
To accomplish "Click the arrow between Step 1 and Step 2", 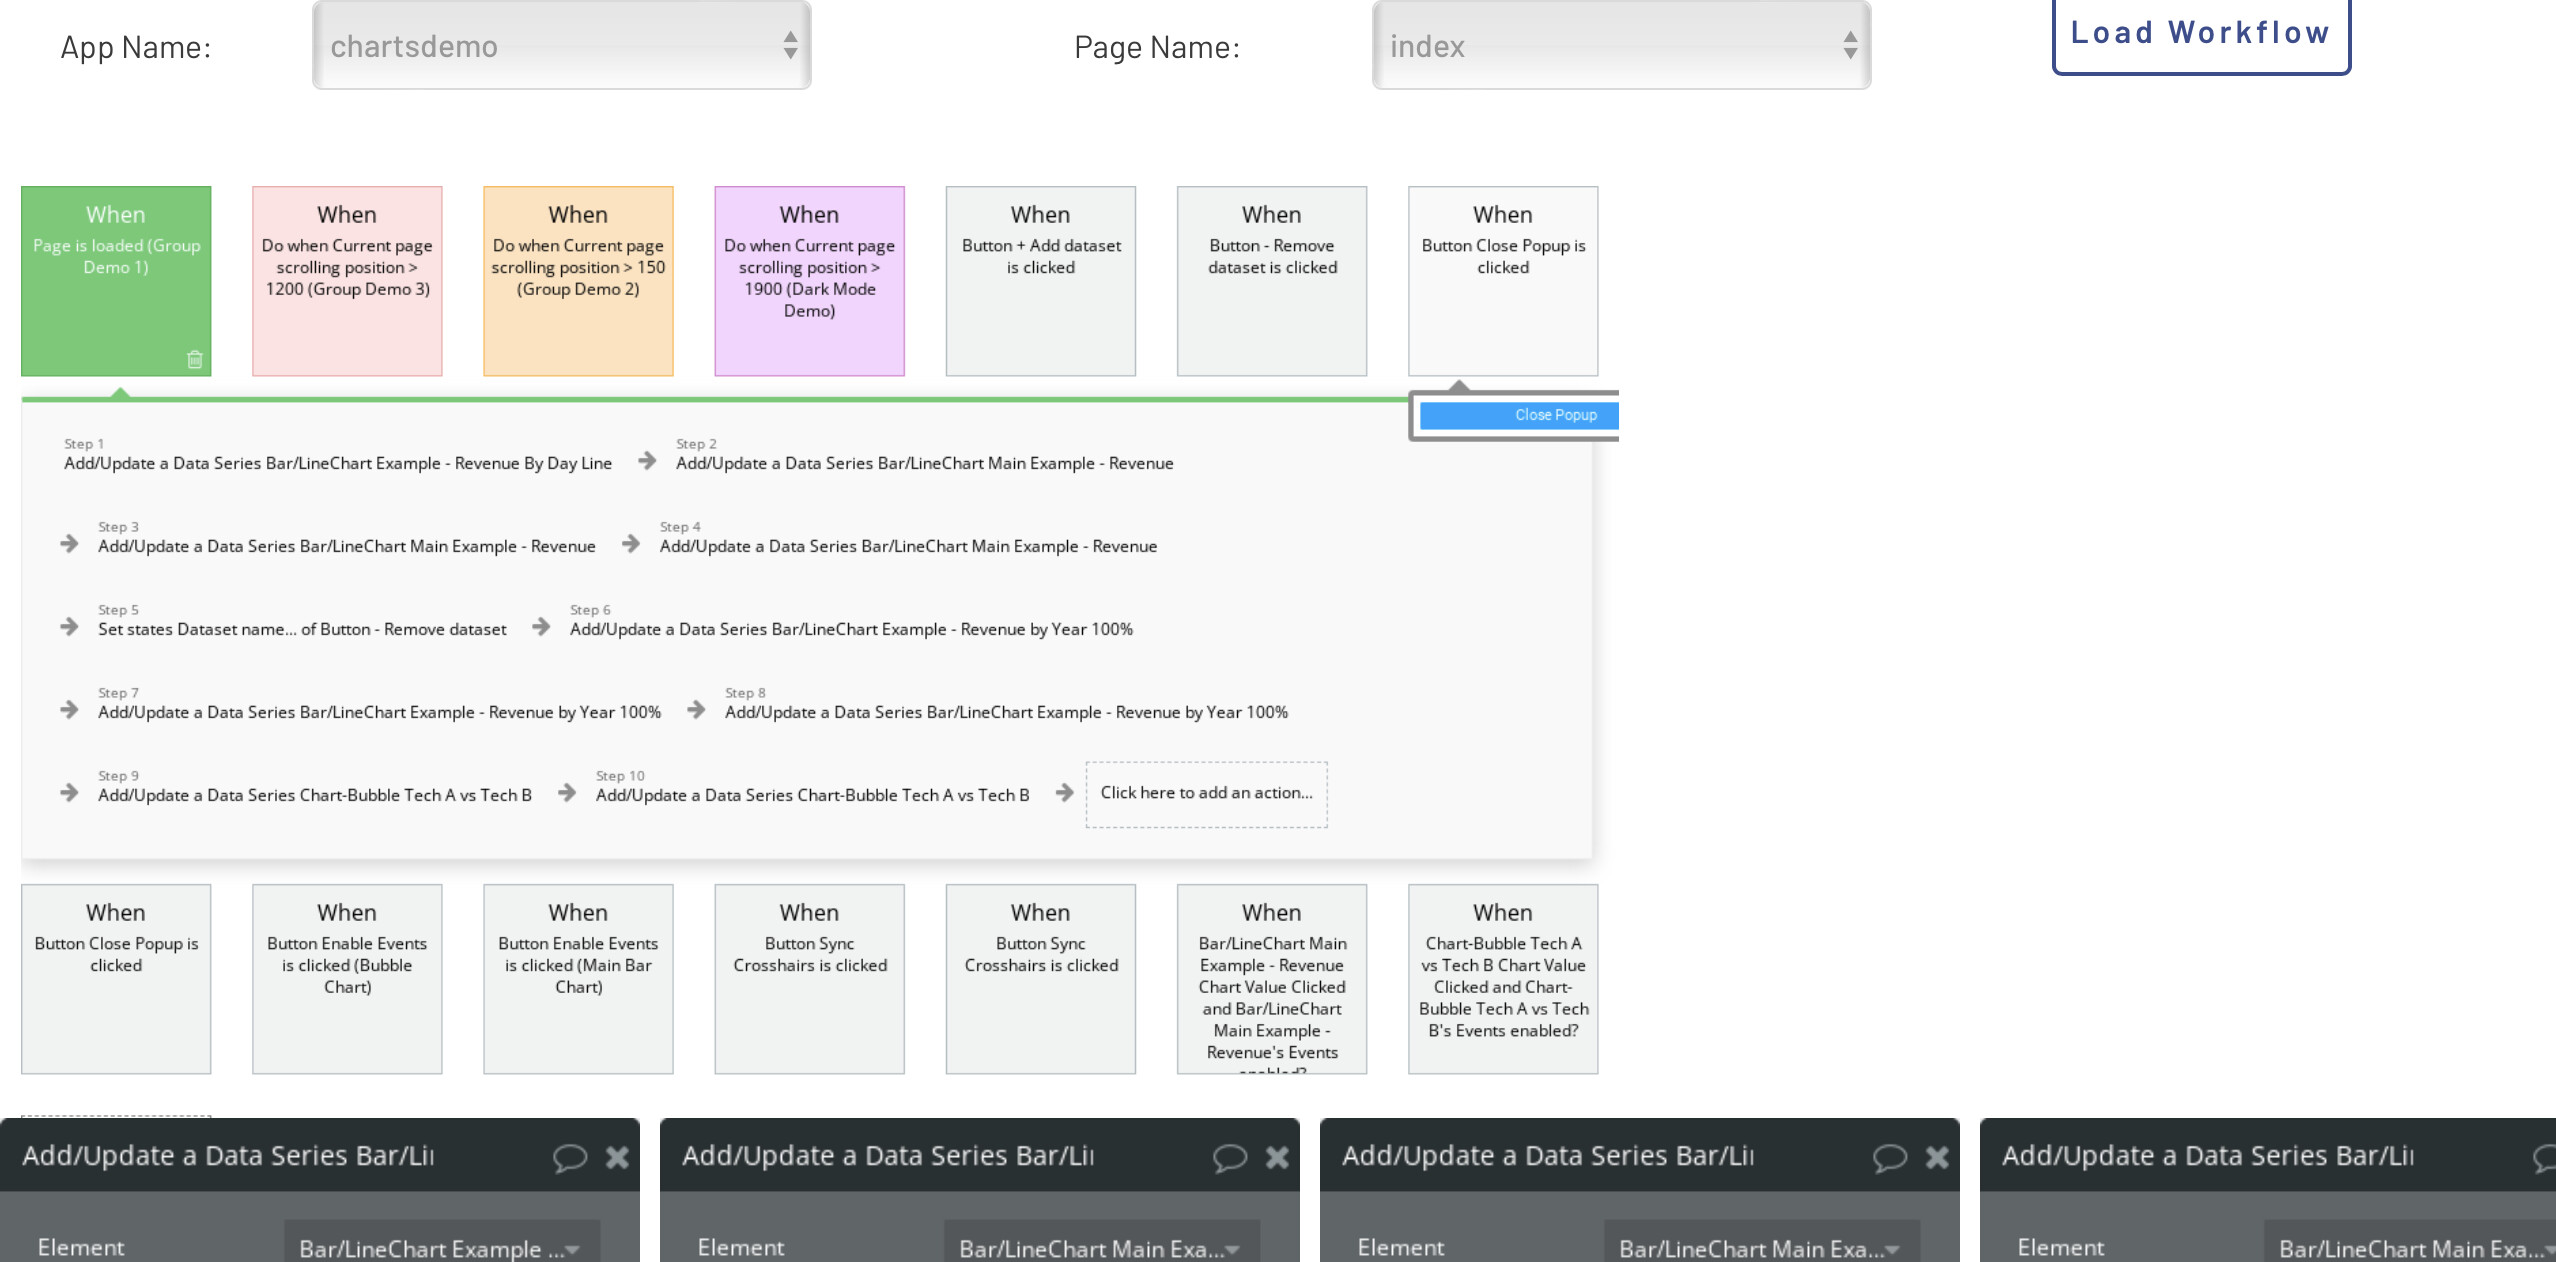I will 647,460.
